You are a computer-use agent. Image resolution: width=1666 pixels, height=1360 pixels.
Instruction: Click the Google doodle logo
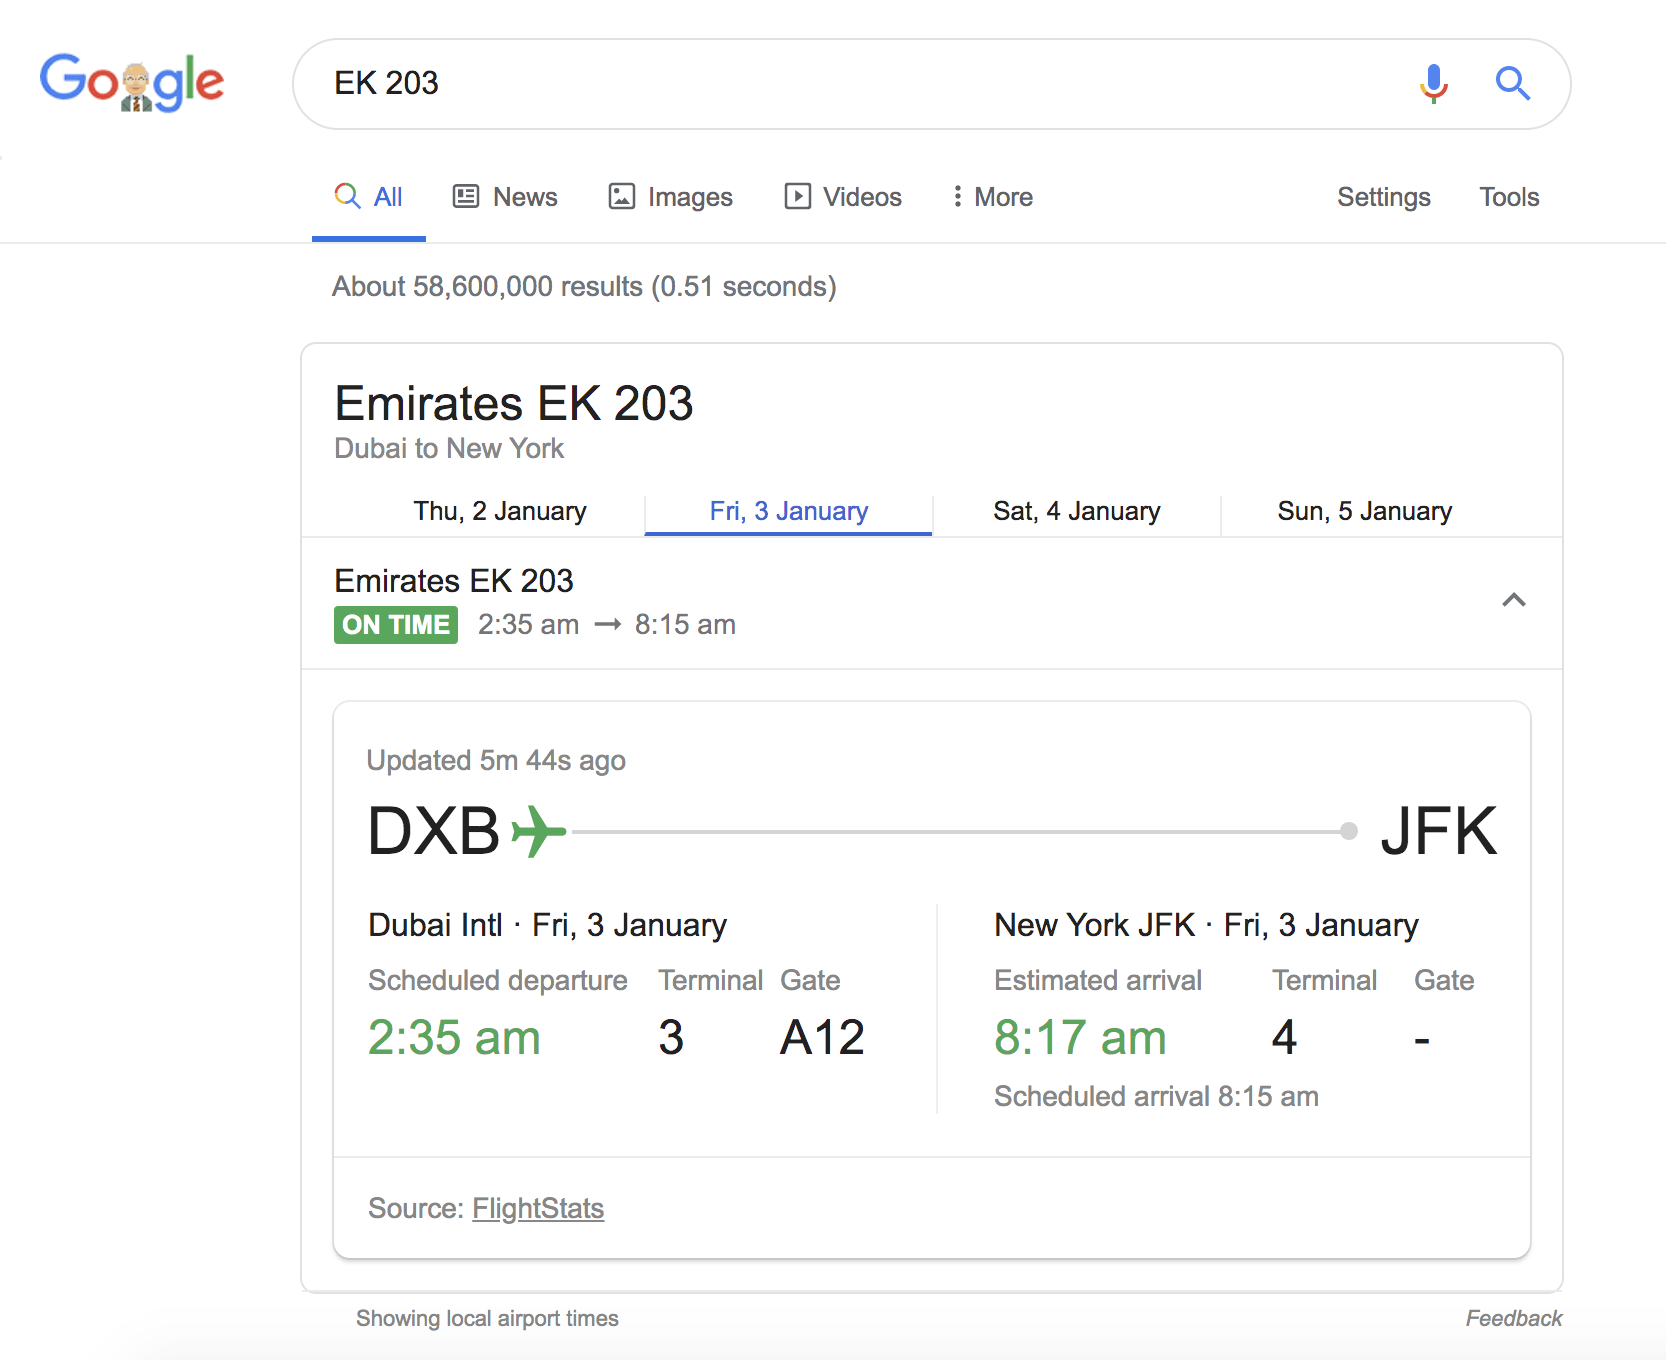[132, 81]
